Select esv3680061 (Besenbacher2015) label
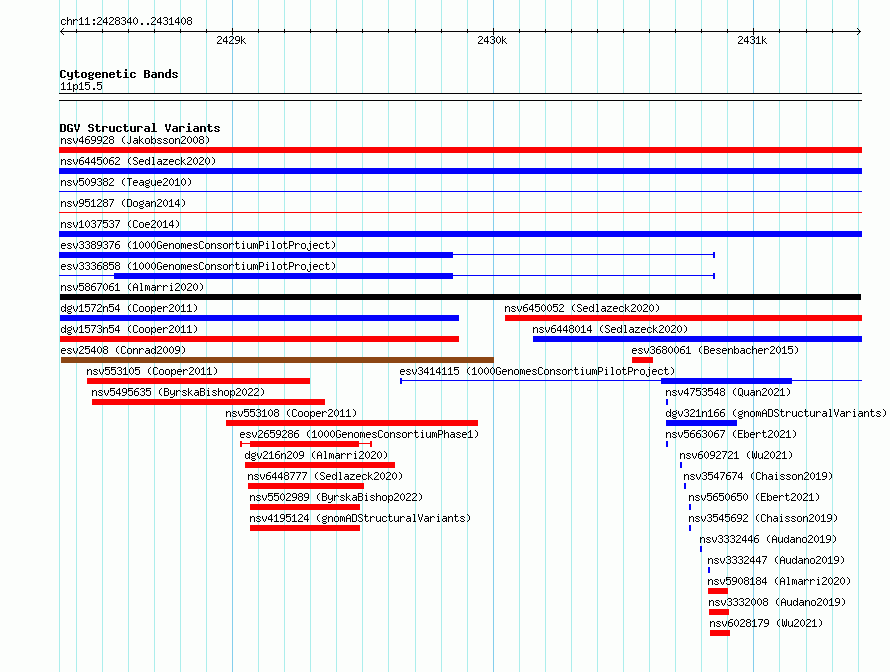The image size is (890, 672). coord(715,350)
